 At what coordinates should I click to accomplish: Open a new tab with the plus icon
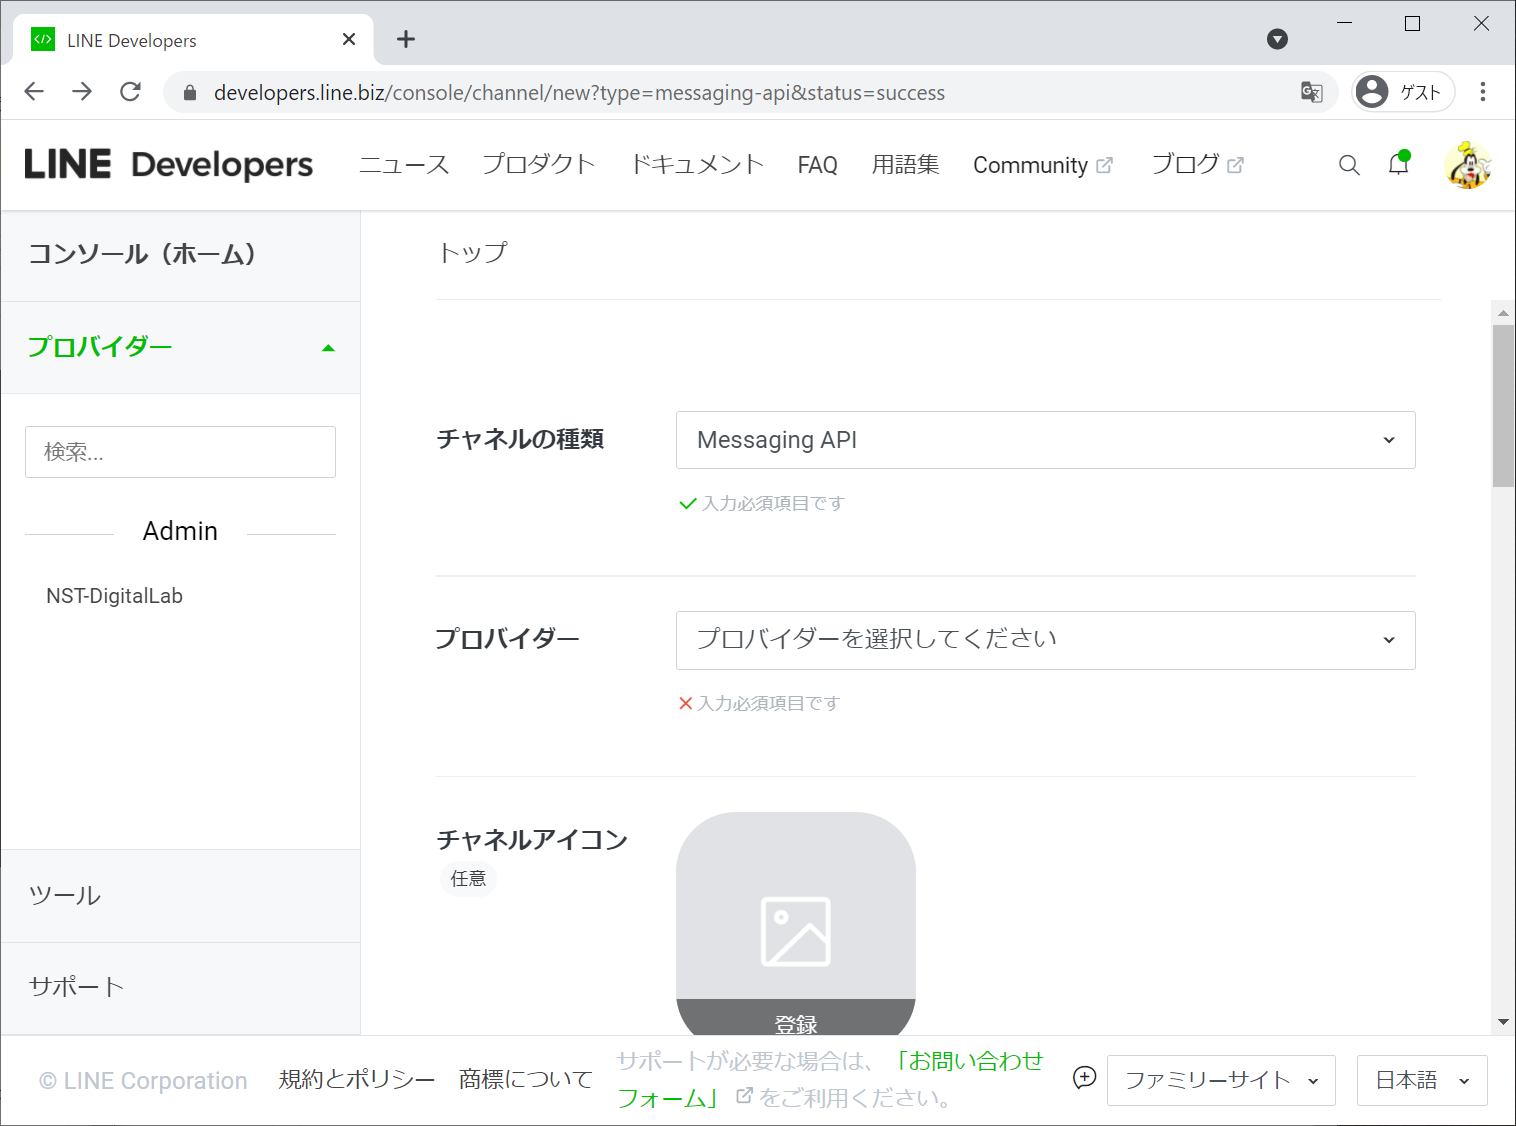(405, 39)
